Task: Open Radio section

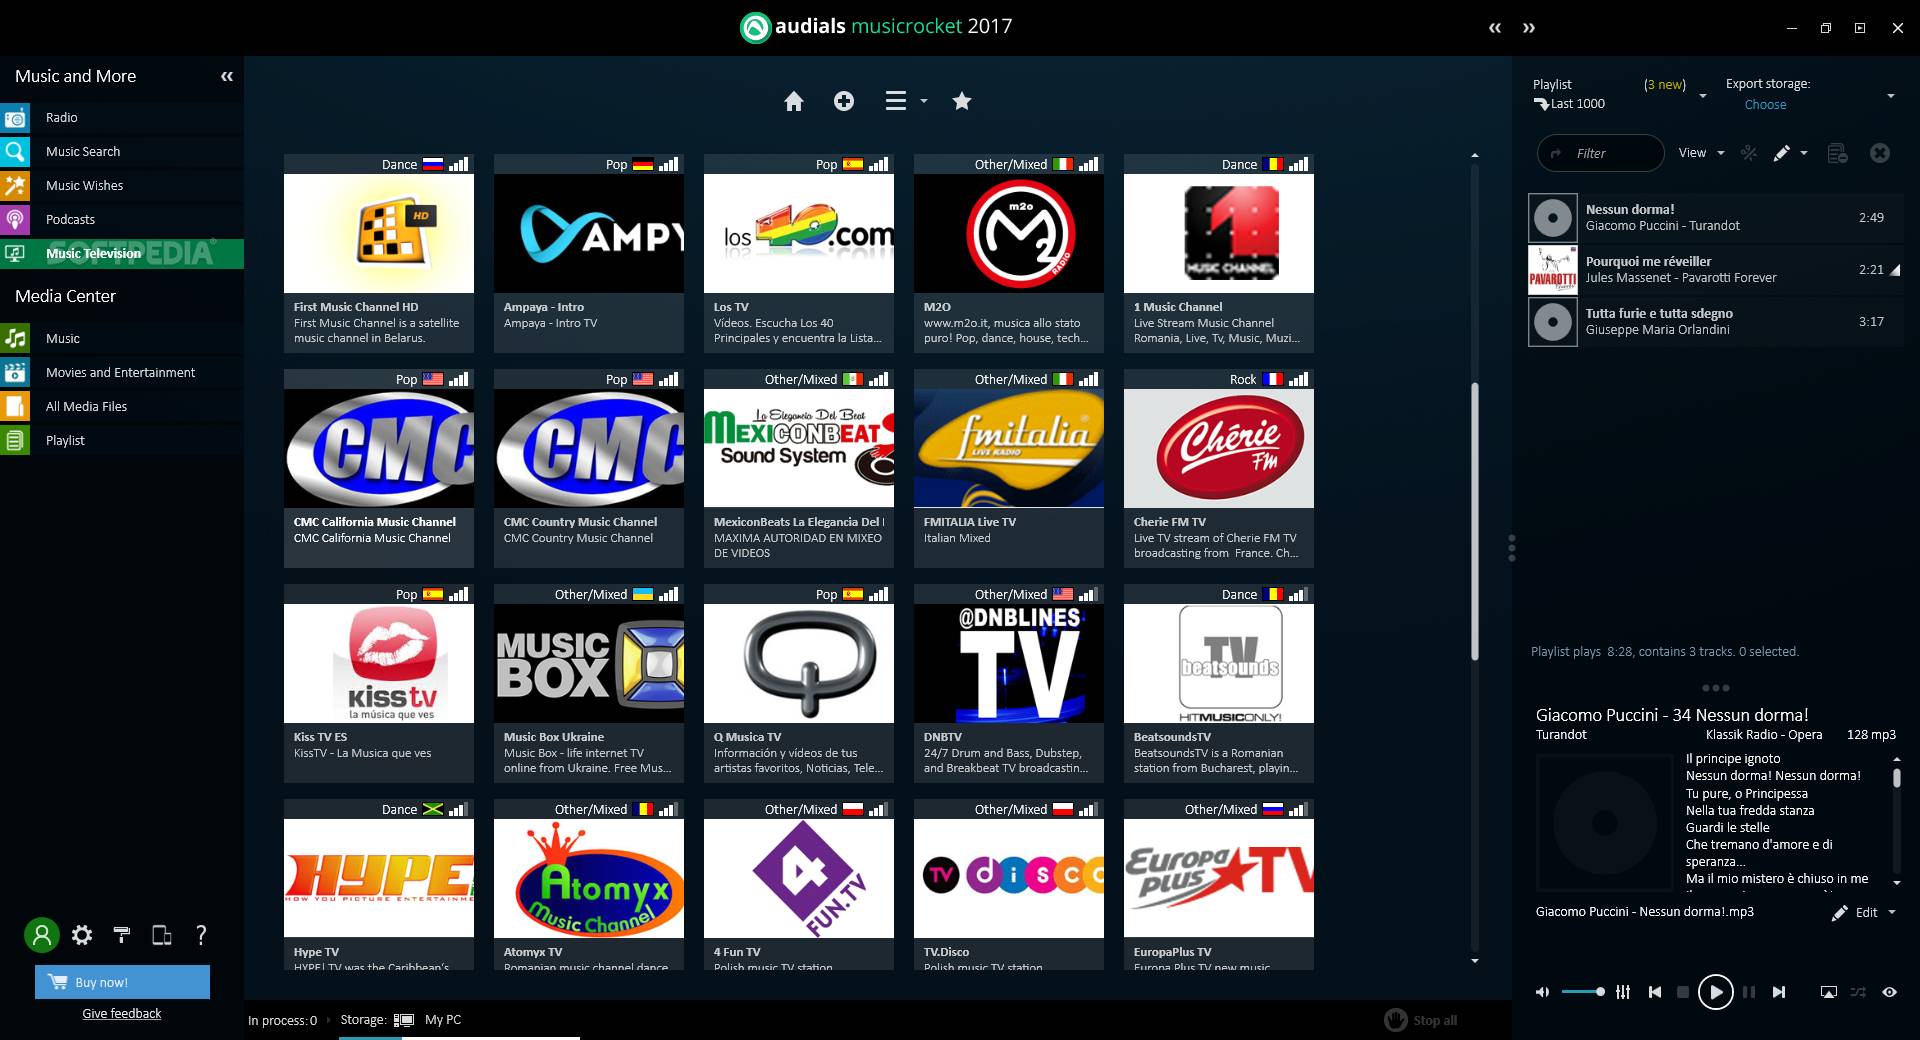Action: 122,117
